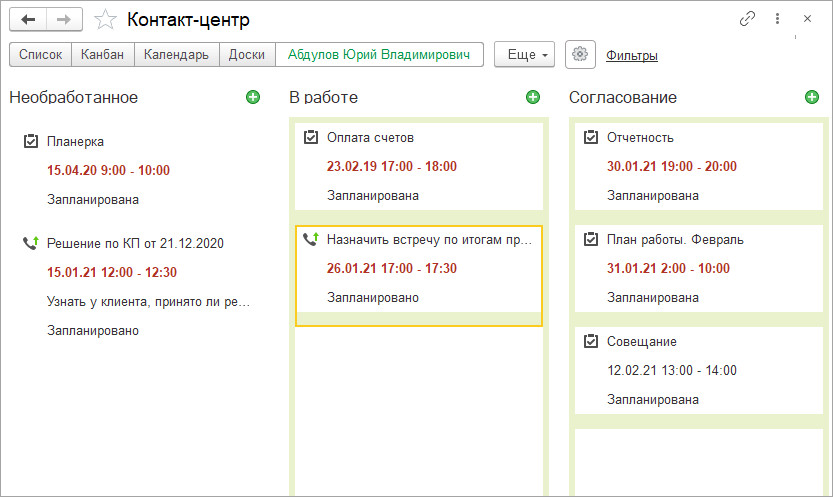This screenshot has height=497, width=833.
Task: Click the task icon beside Планерка
Action: pyautogui.click(x=31, y=141)
